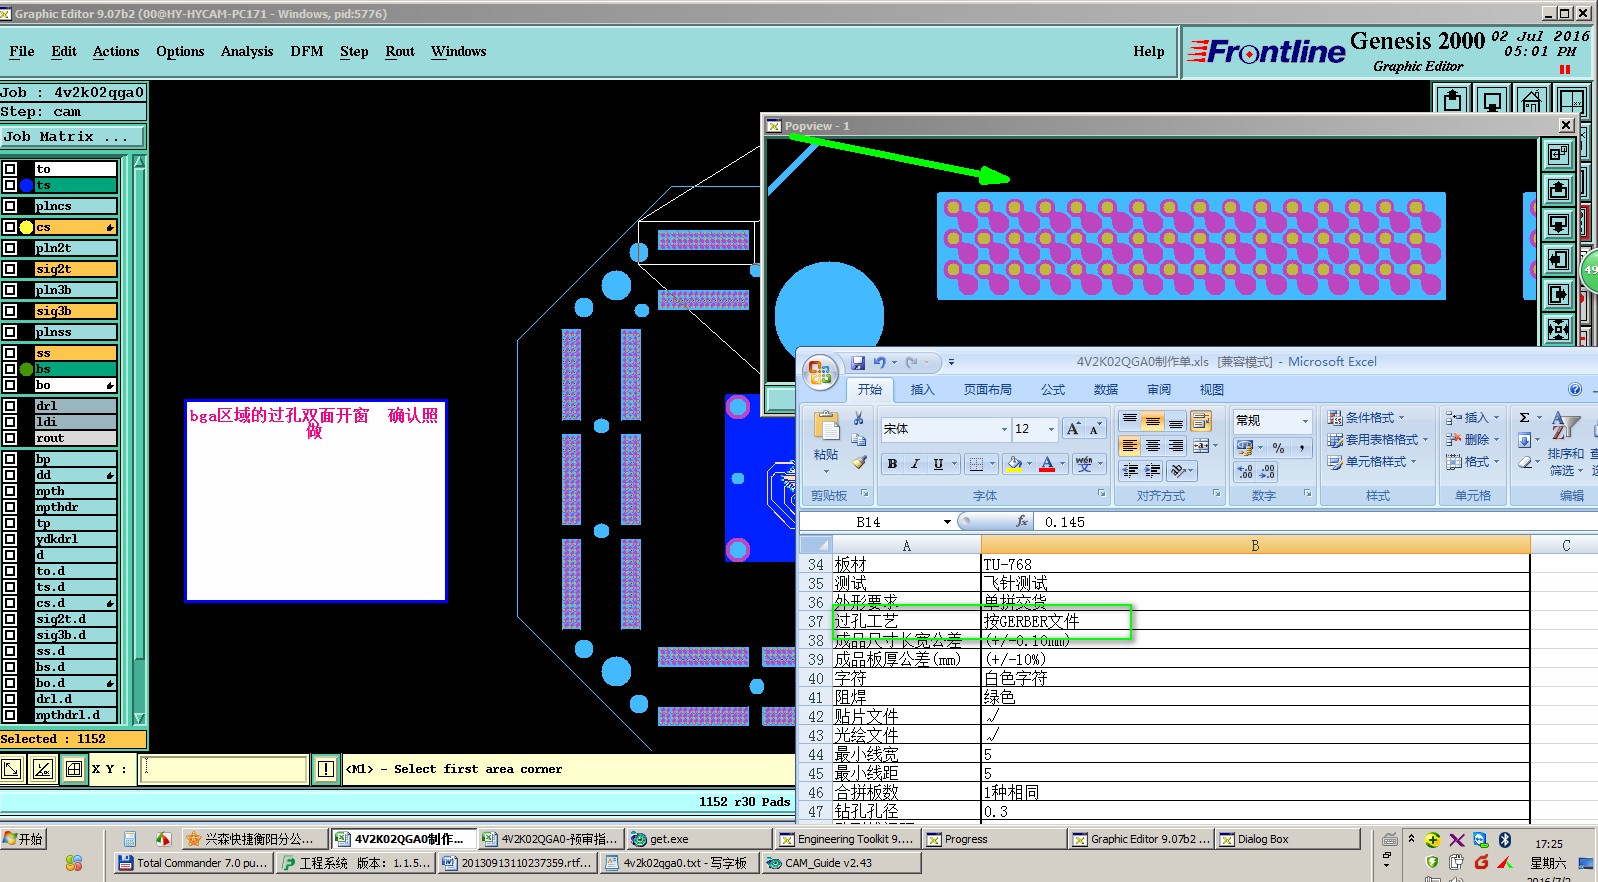Toggle checkbox for layer 'plncs'
Screen dimensions: 1598x882
[x=10, y=206]
